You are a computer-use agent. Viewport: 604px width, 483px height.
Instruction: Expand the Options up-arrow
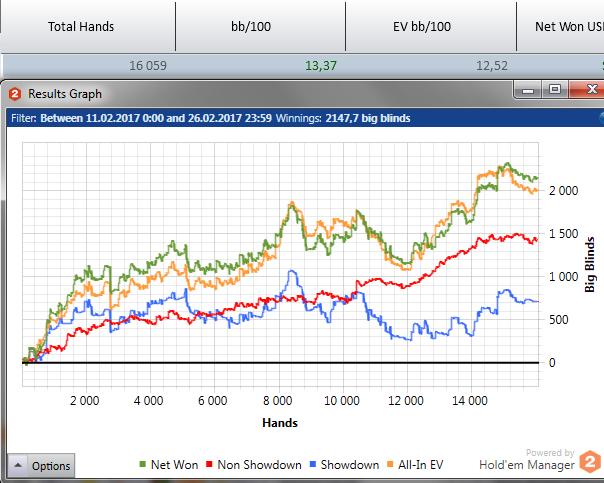(18, 465)
